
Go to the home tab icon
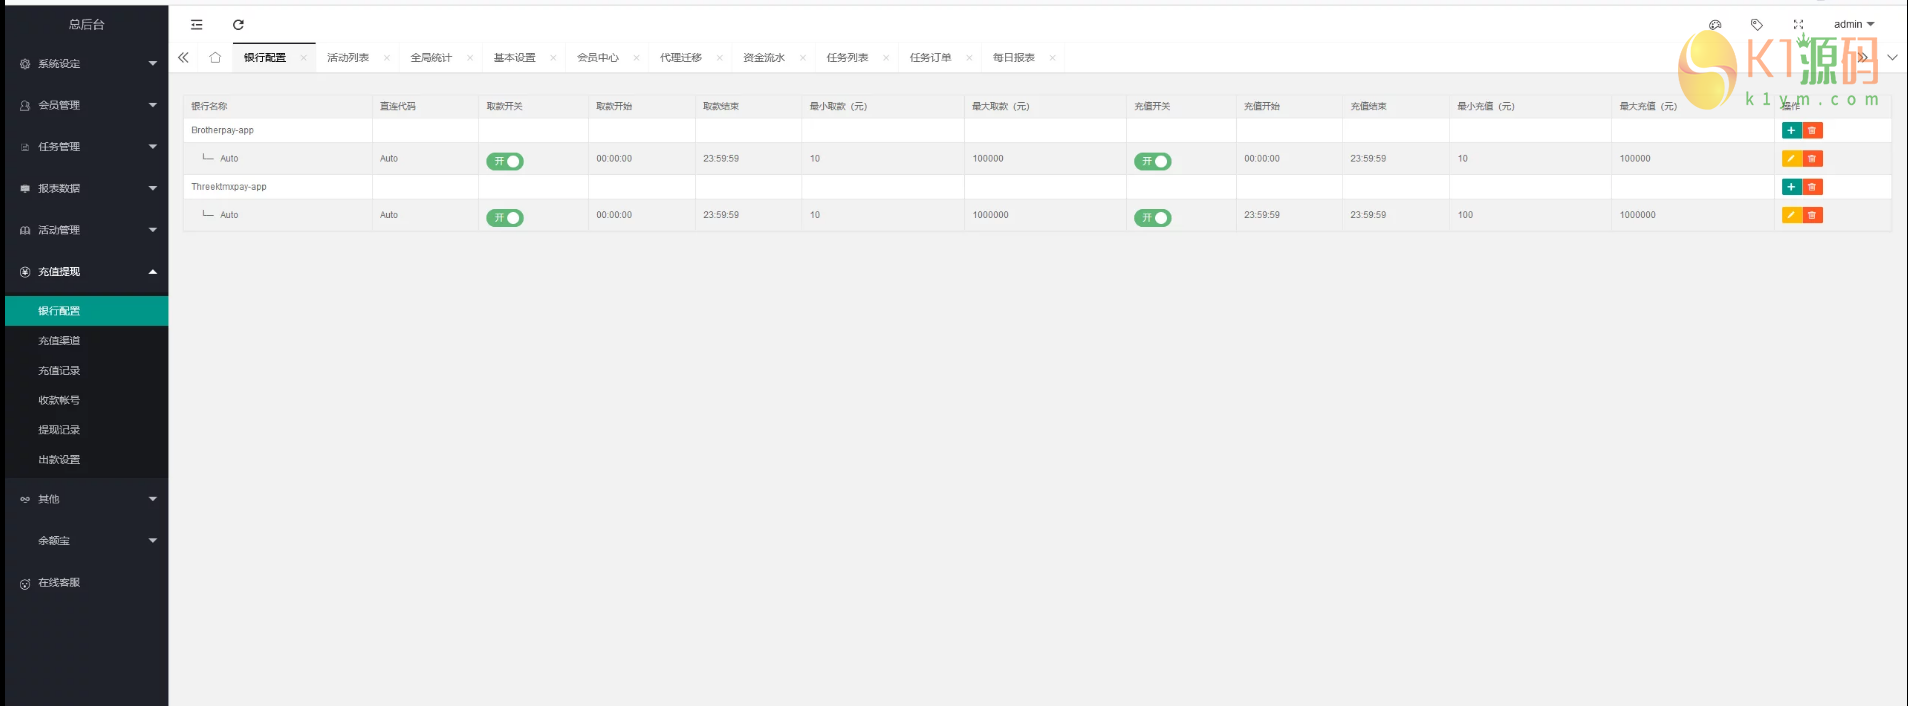tap(215, 58)
